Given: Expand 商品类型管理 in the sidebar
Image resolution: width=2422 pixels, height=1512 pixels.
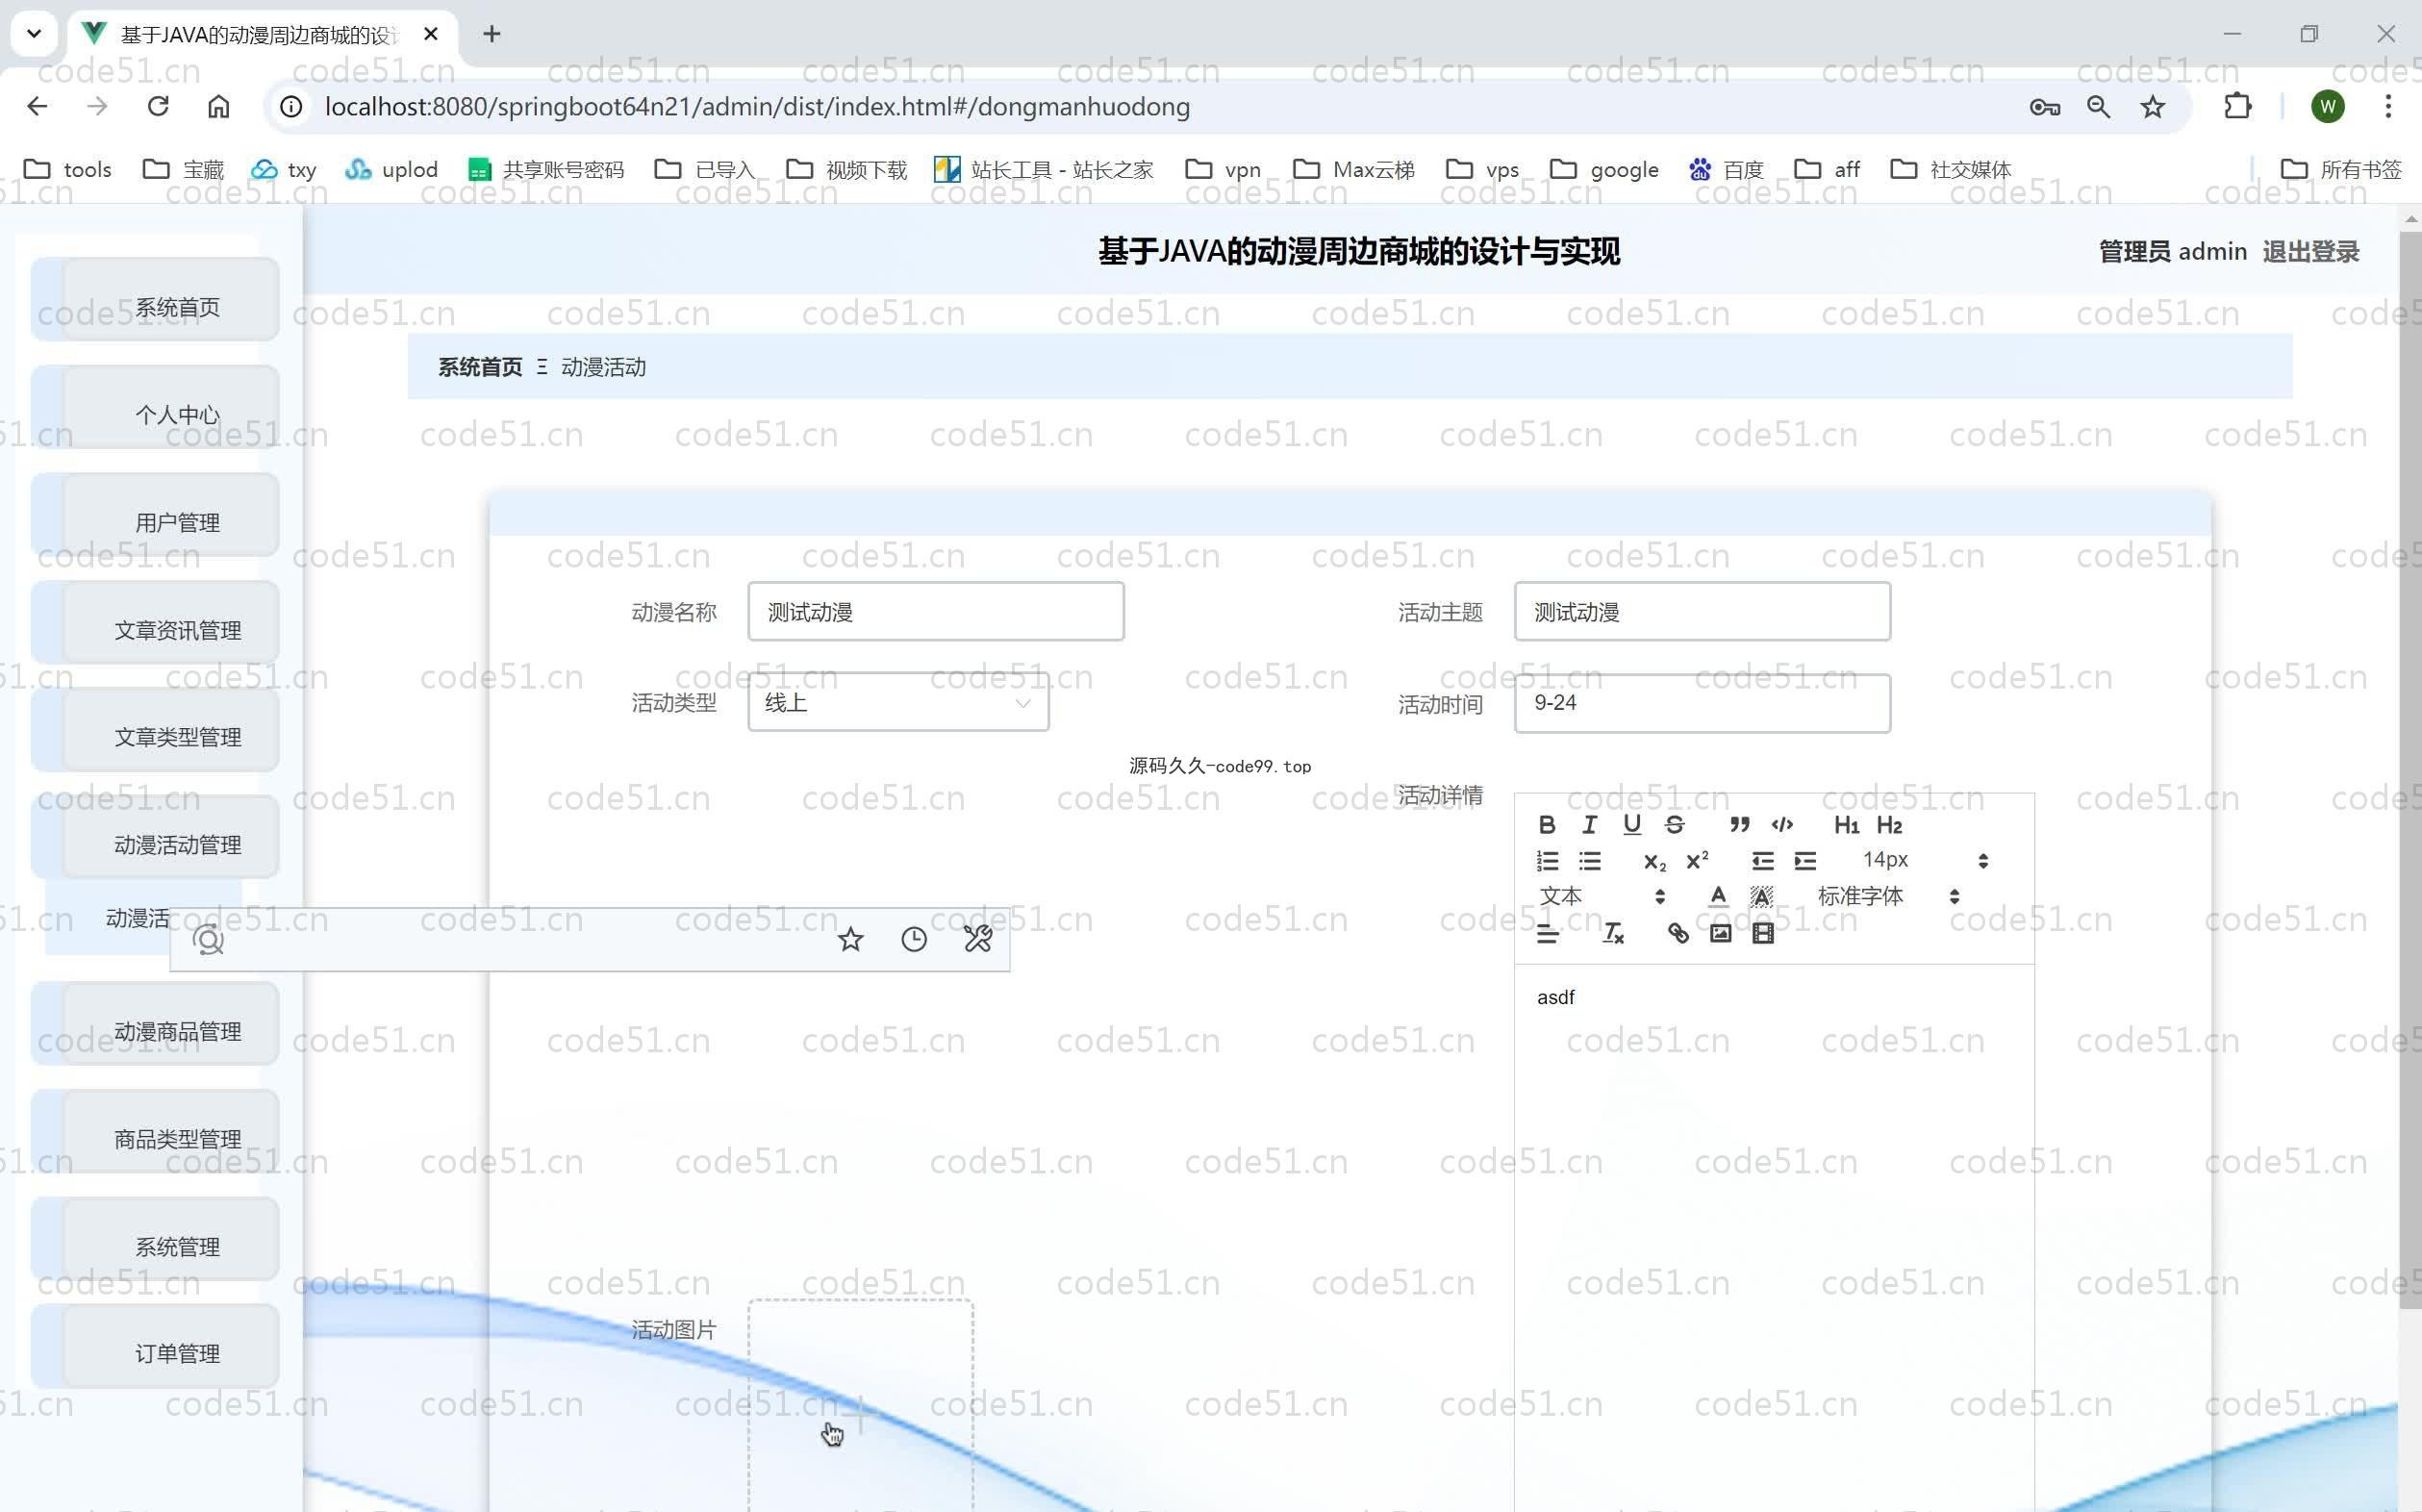Looking at the screenshot, I should point(155,1132).
